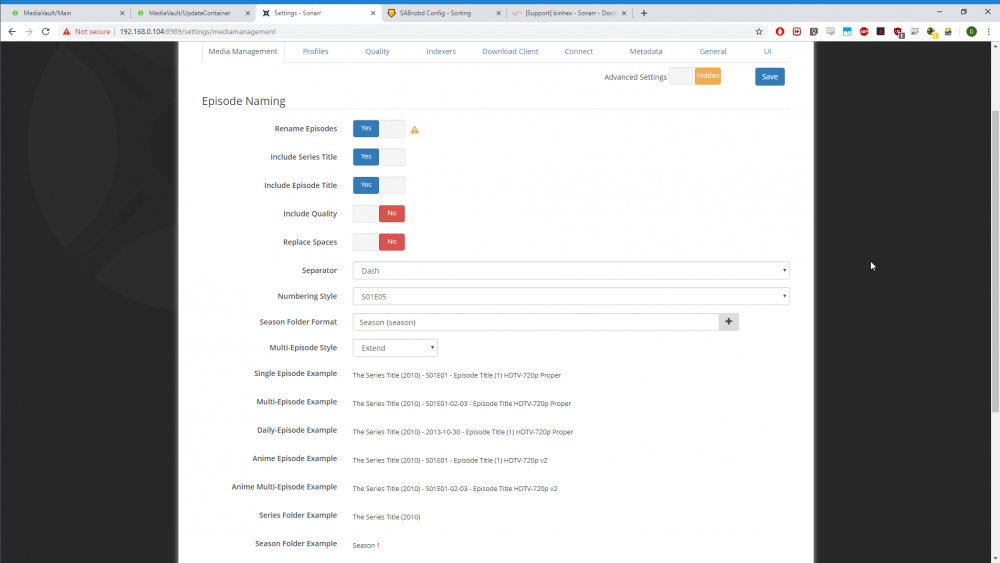Click the plus button beside Season Folder Format

pyautogui.click(x=728, y=322)
